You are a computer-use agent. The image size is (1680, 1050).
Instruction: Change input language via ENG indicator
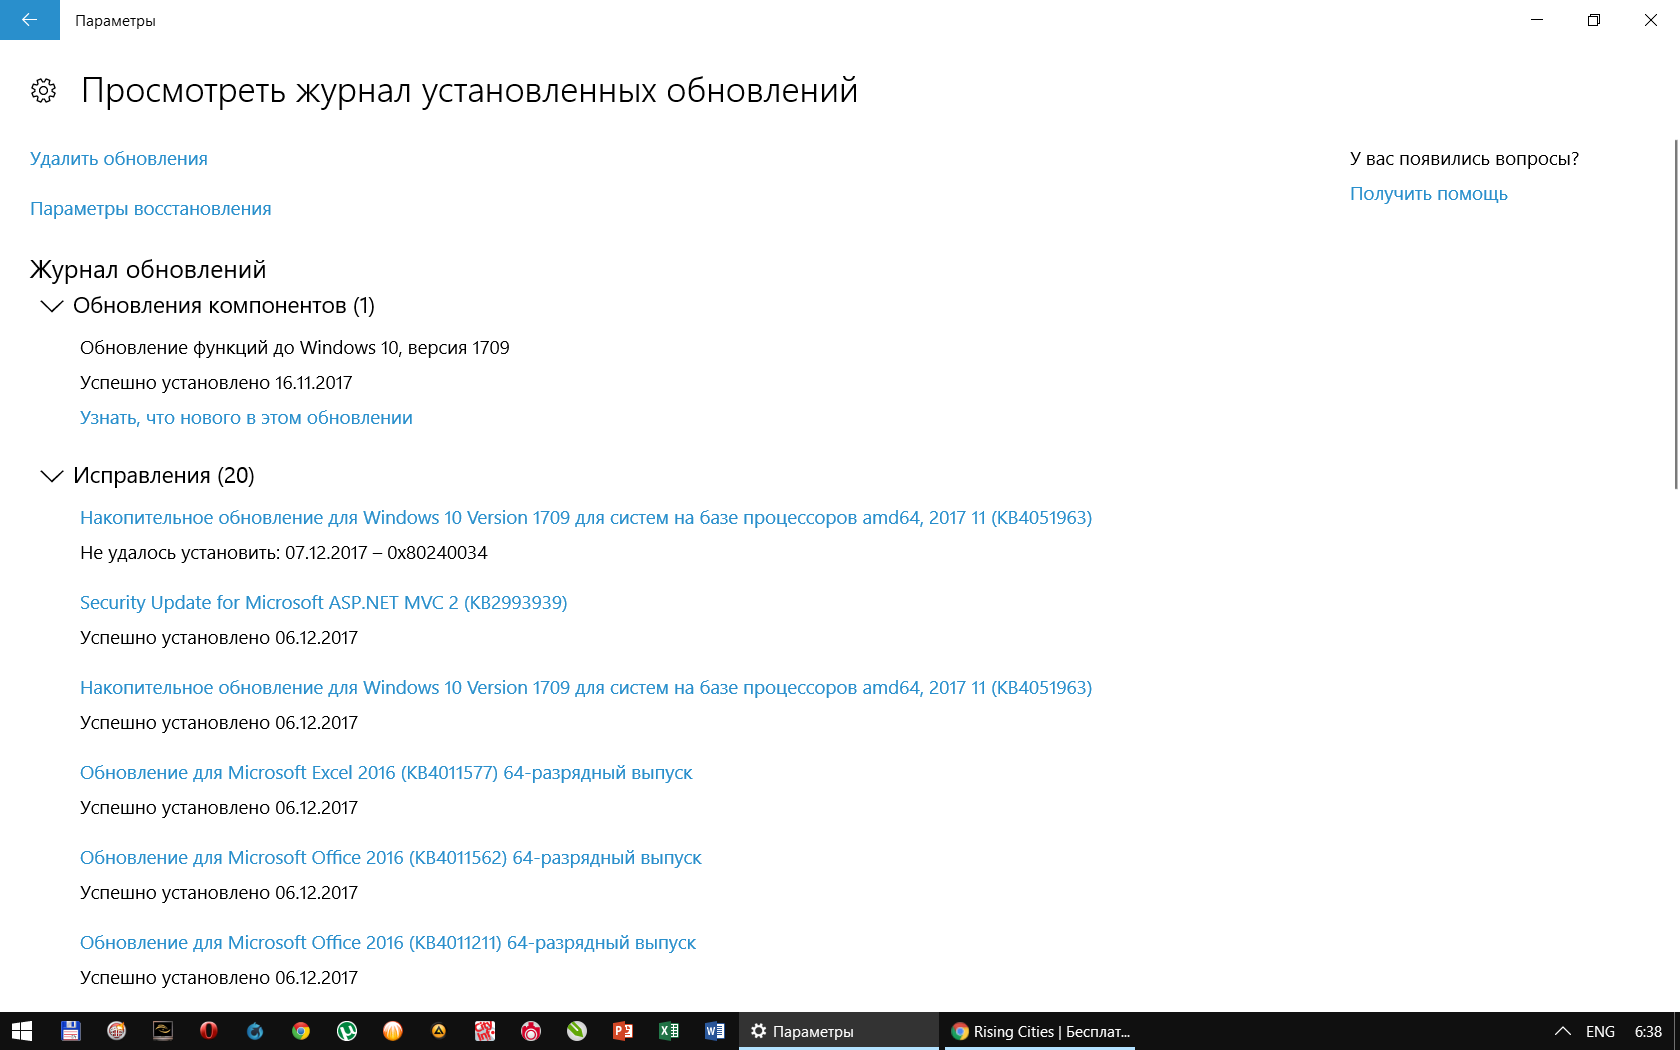pyautogui.click(x=1600, y=1031)
